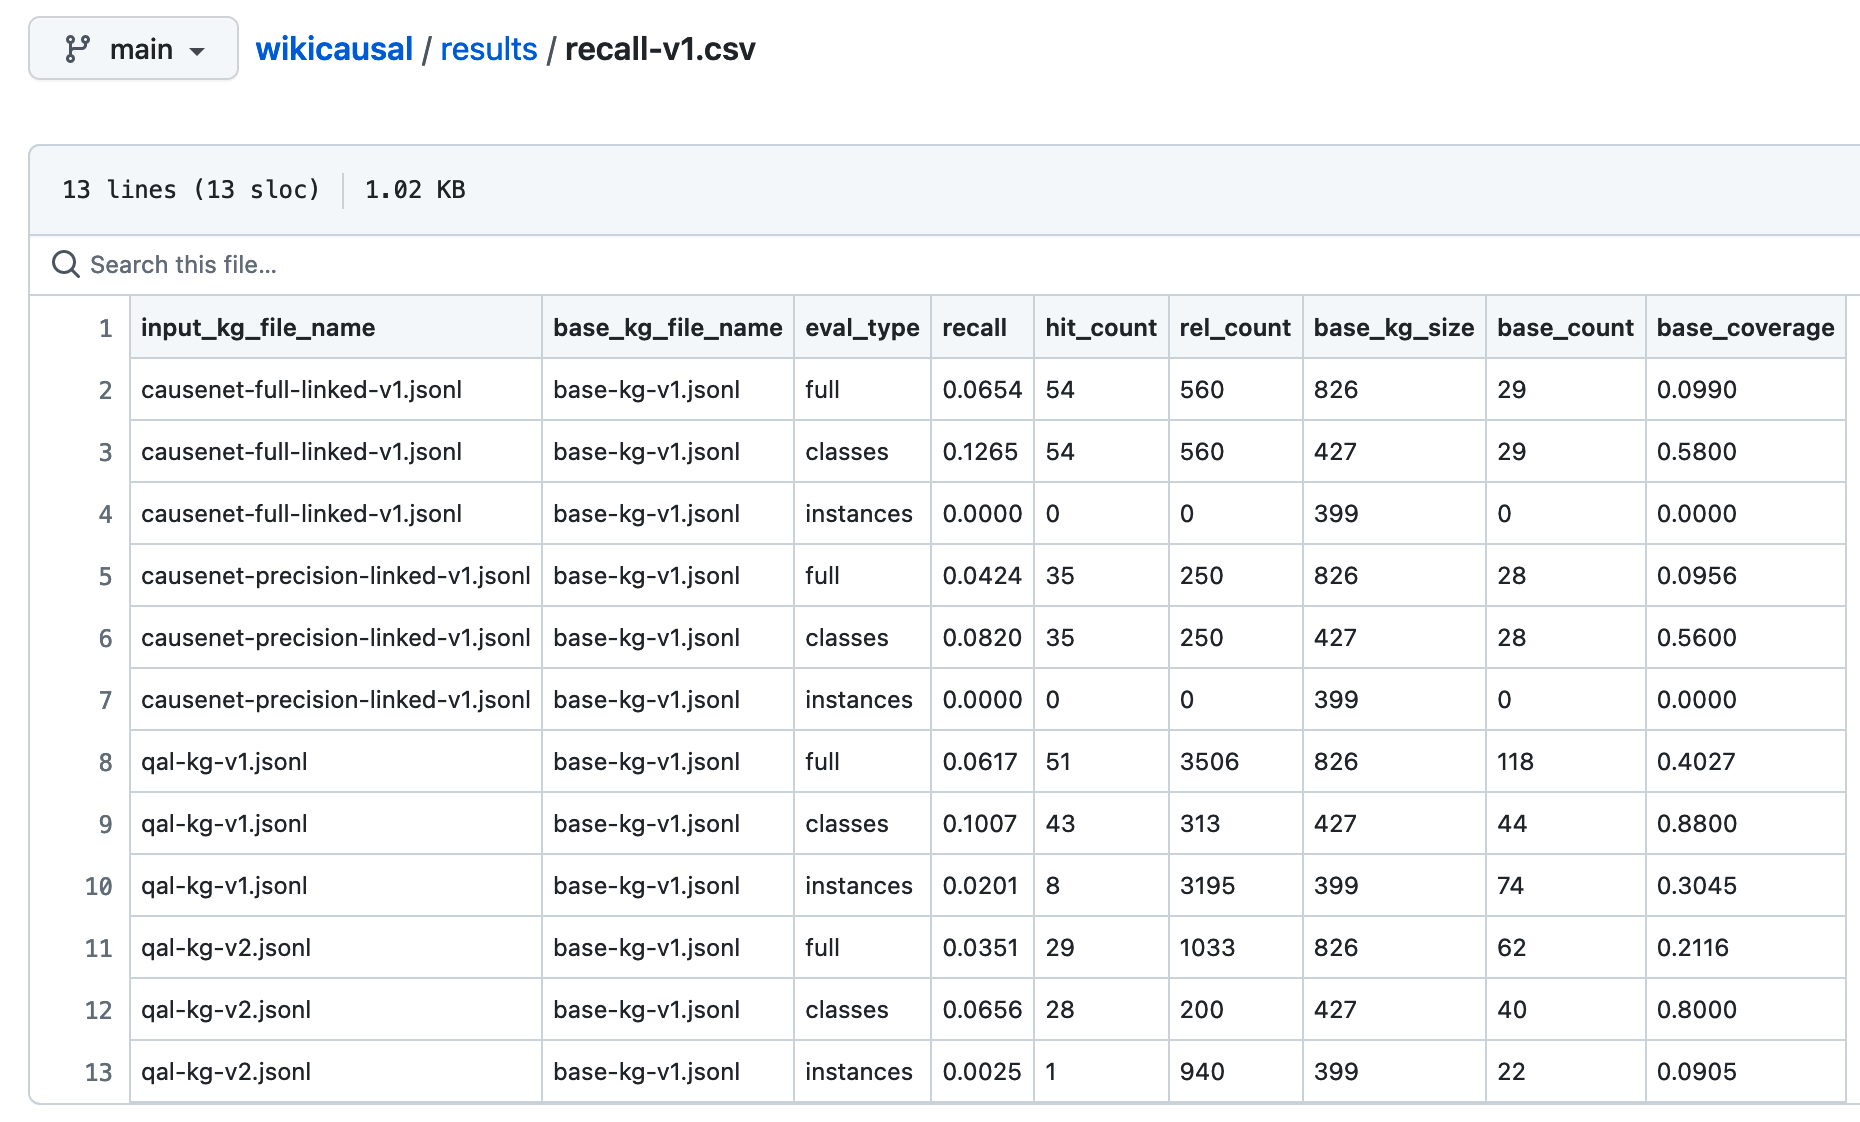Image resolution: width=1860 pixels, height=1122 pixels.
Task: Click the git branch icon
Action: click(x=77, y=49)
